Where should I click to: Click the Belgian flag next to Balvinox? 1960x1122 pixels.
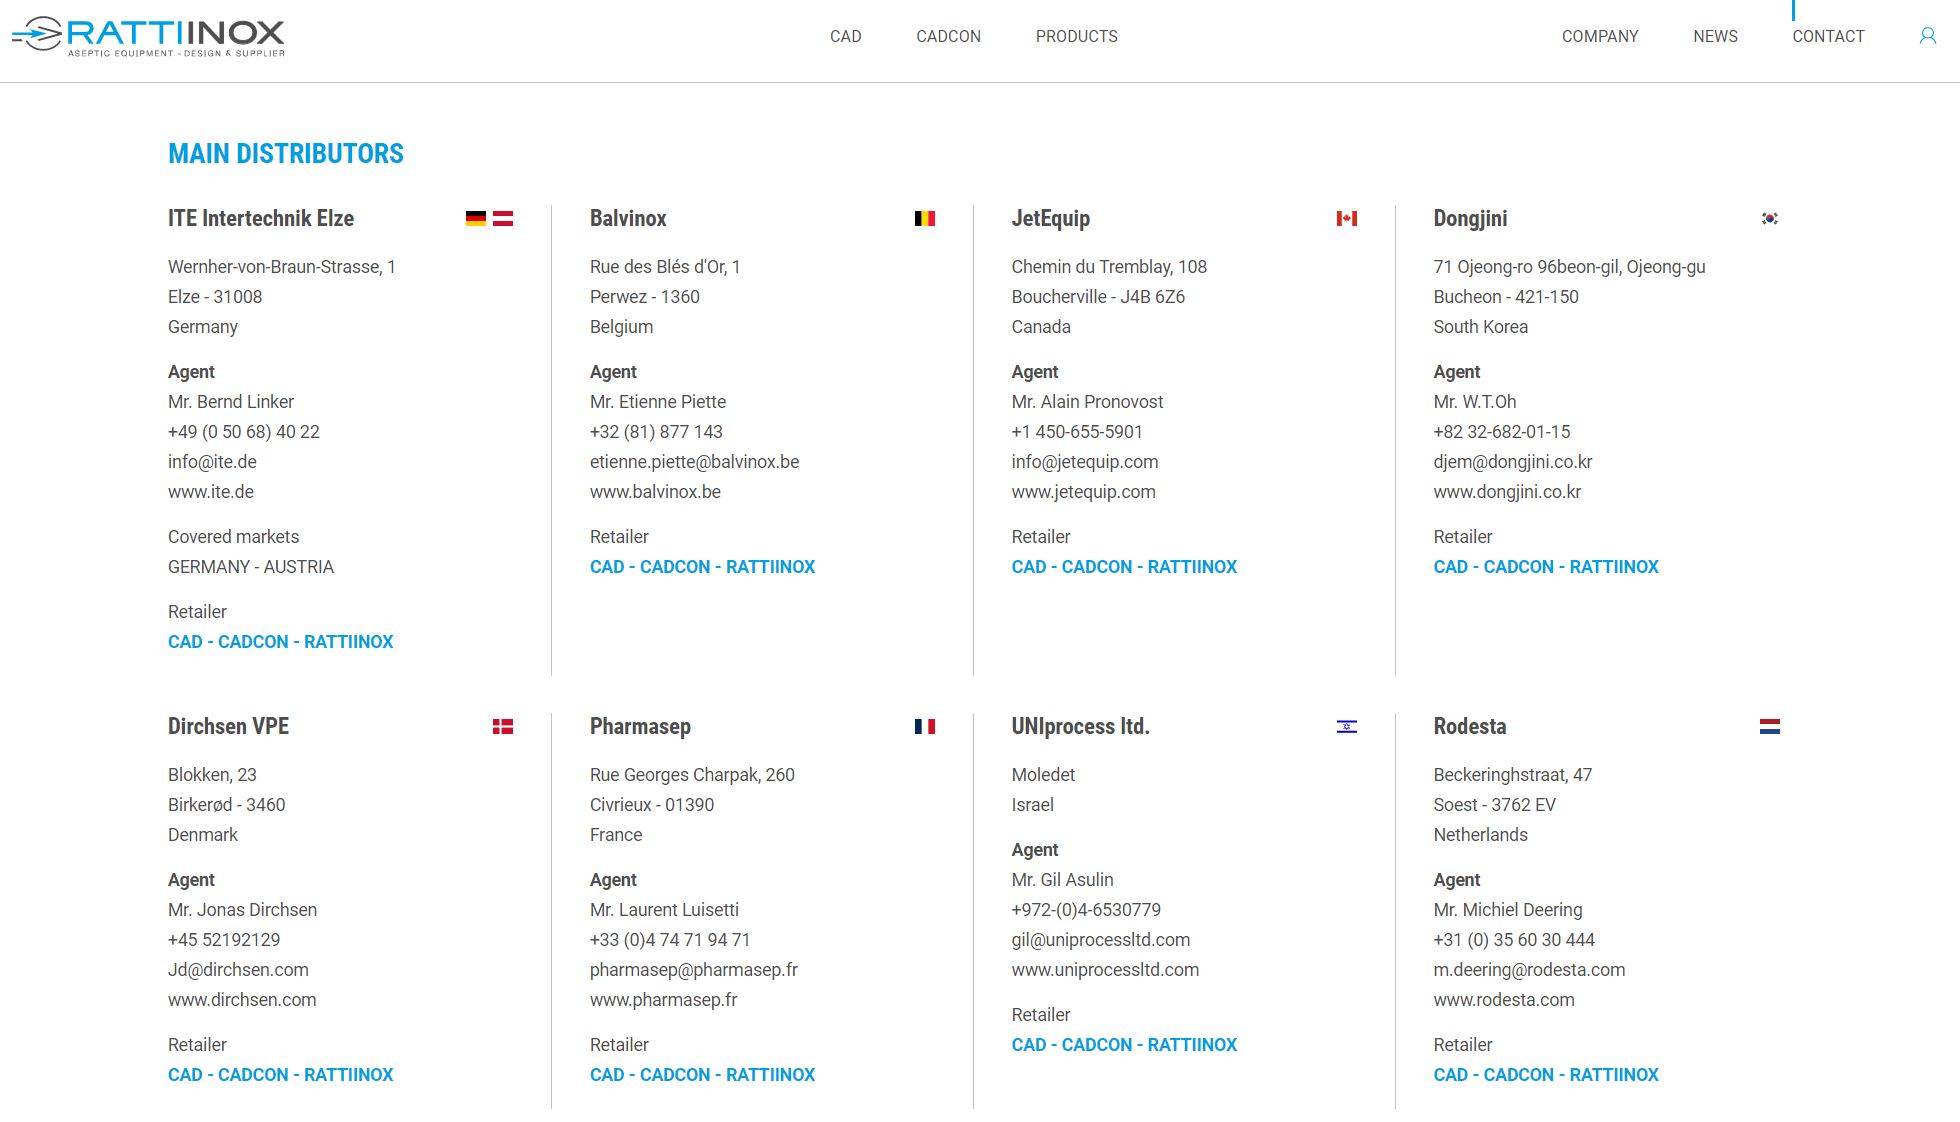tap(925, 218)
